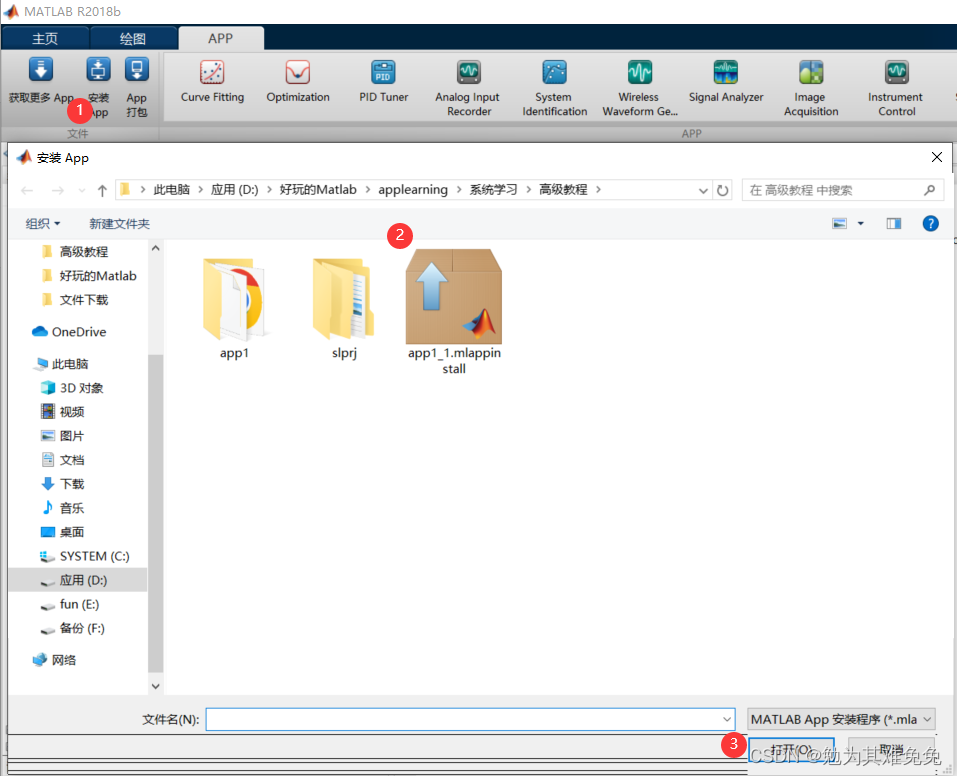Launch the Optimization app

point(298,81)
